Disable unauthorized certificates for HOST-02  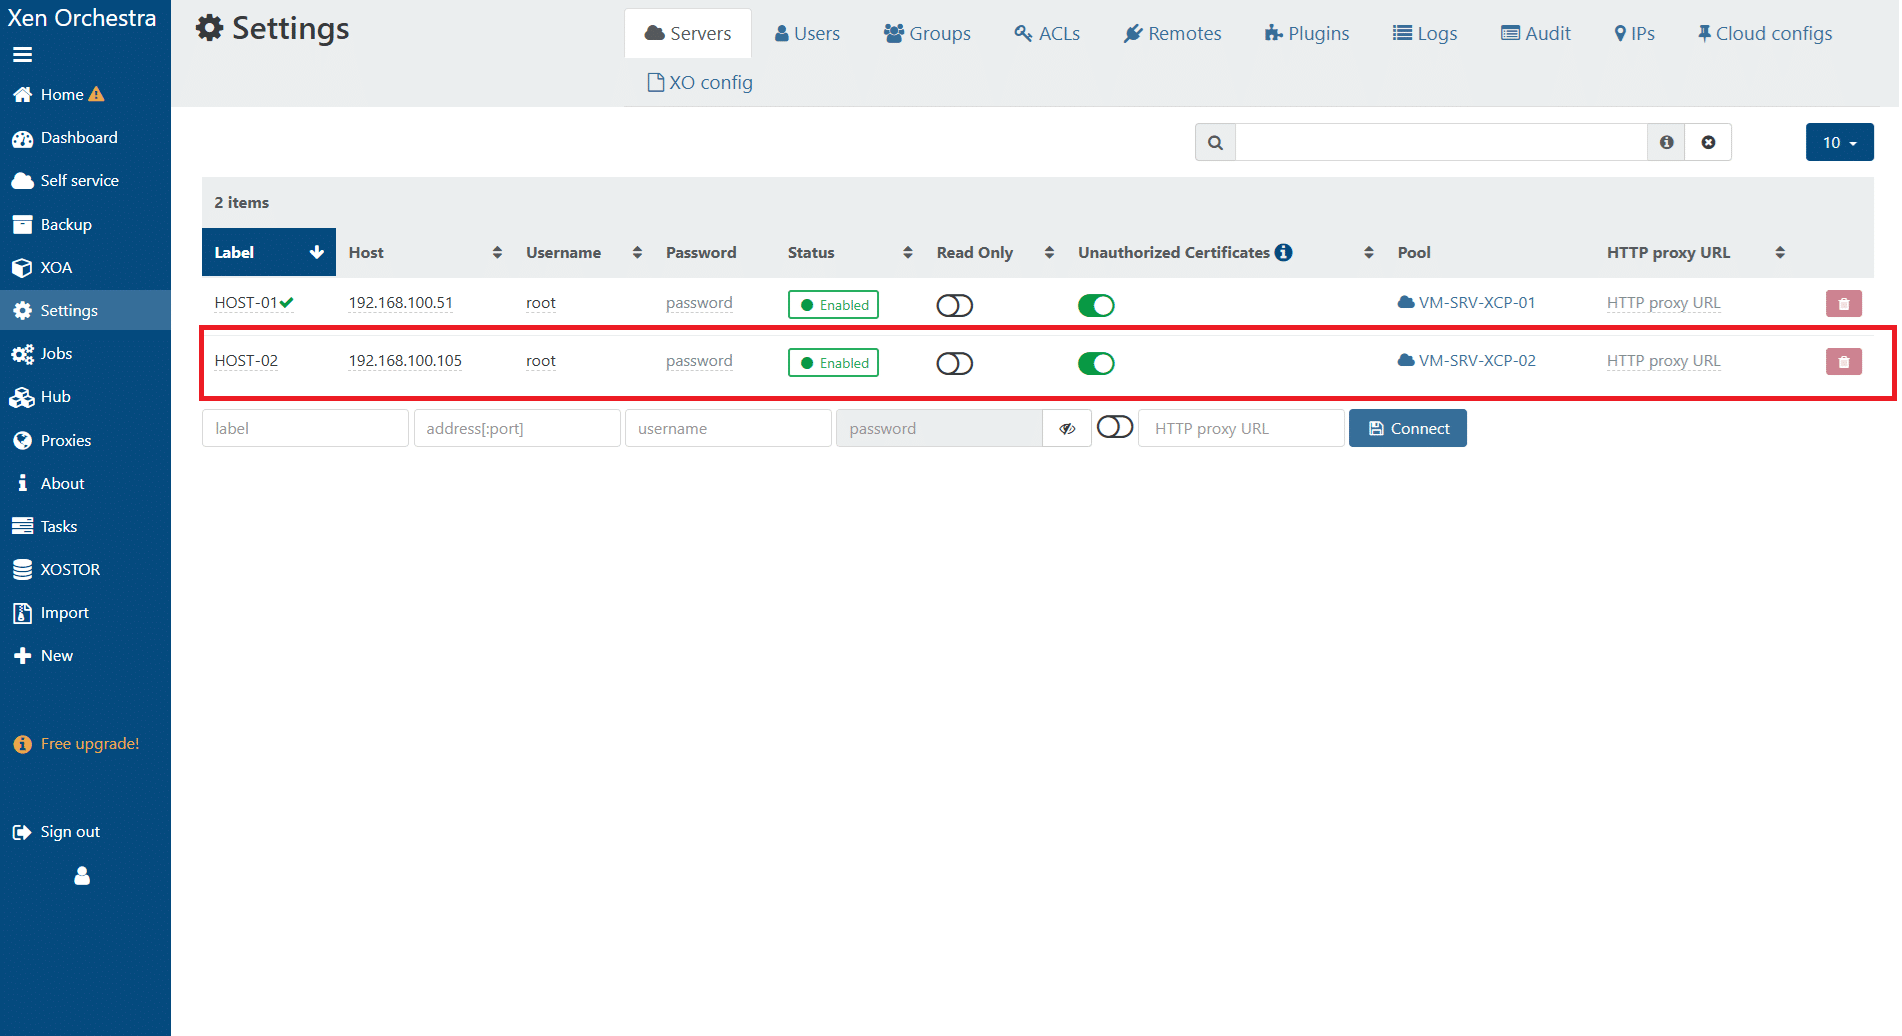point(1096,363)
